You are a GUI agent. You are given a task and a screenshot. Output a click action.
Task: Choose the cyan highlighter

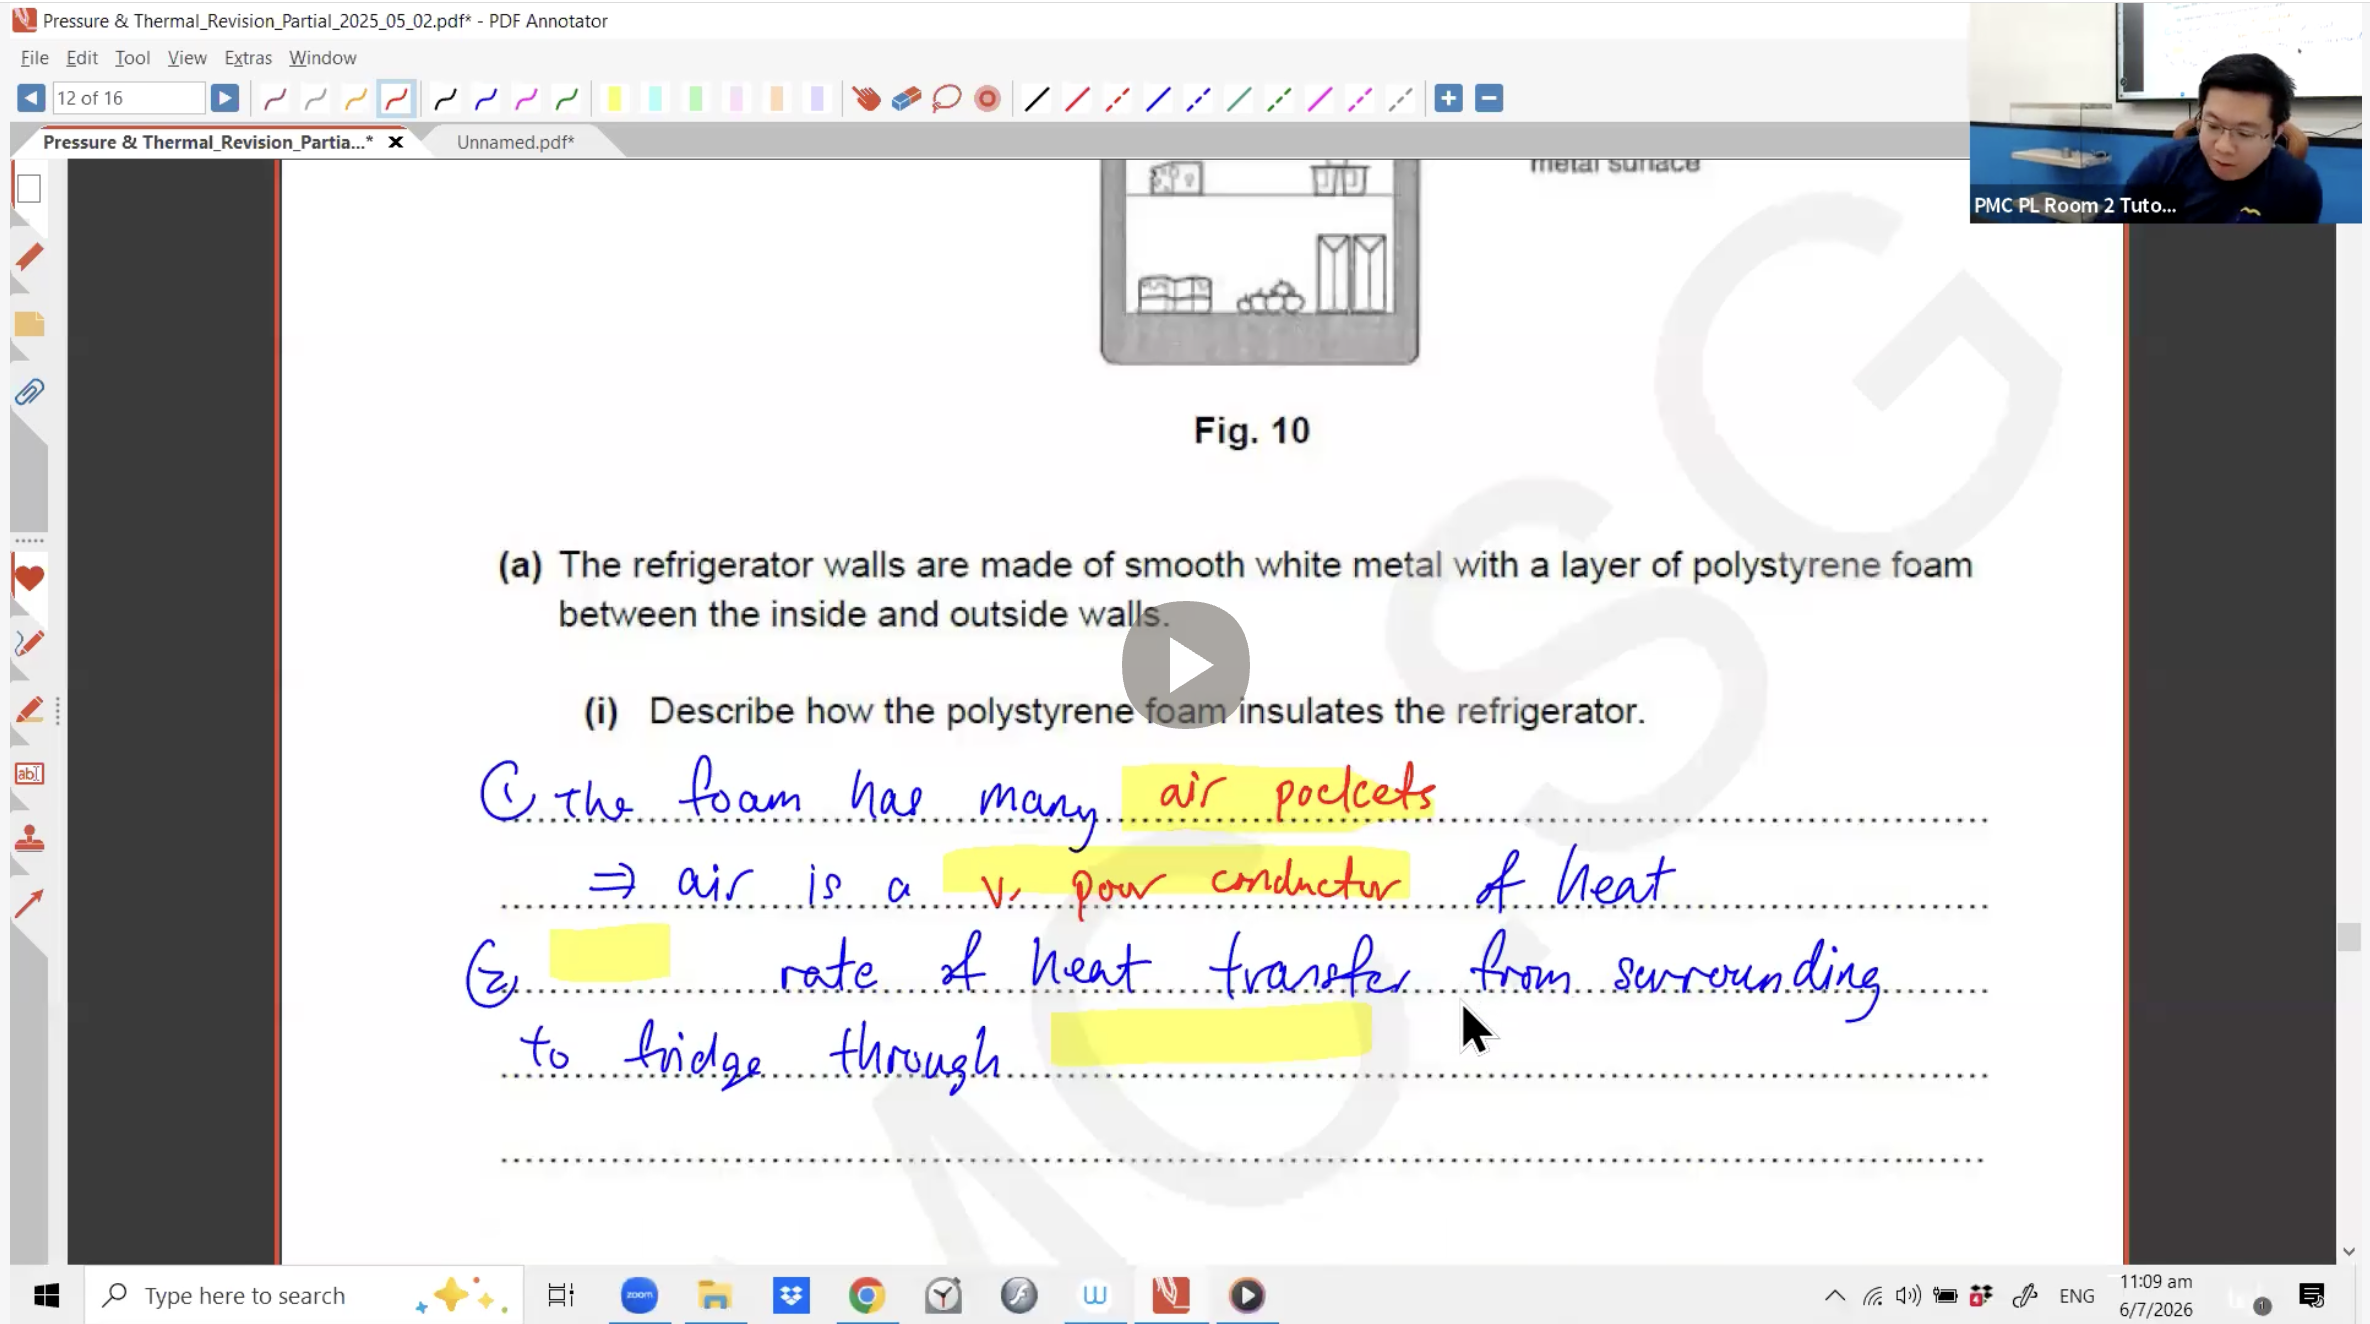point(655,98)
